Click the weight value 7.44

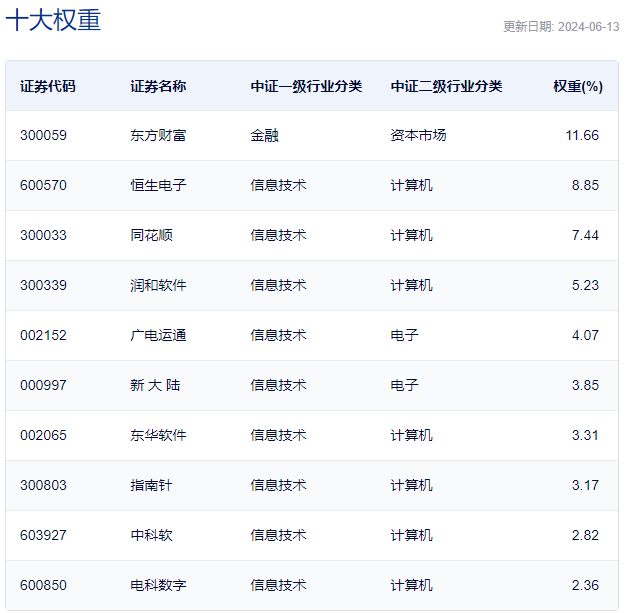(x=585, y=235)
